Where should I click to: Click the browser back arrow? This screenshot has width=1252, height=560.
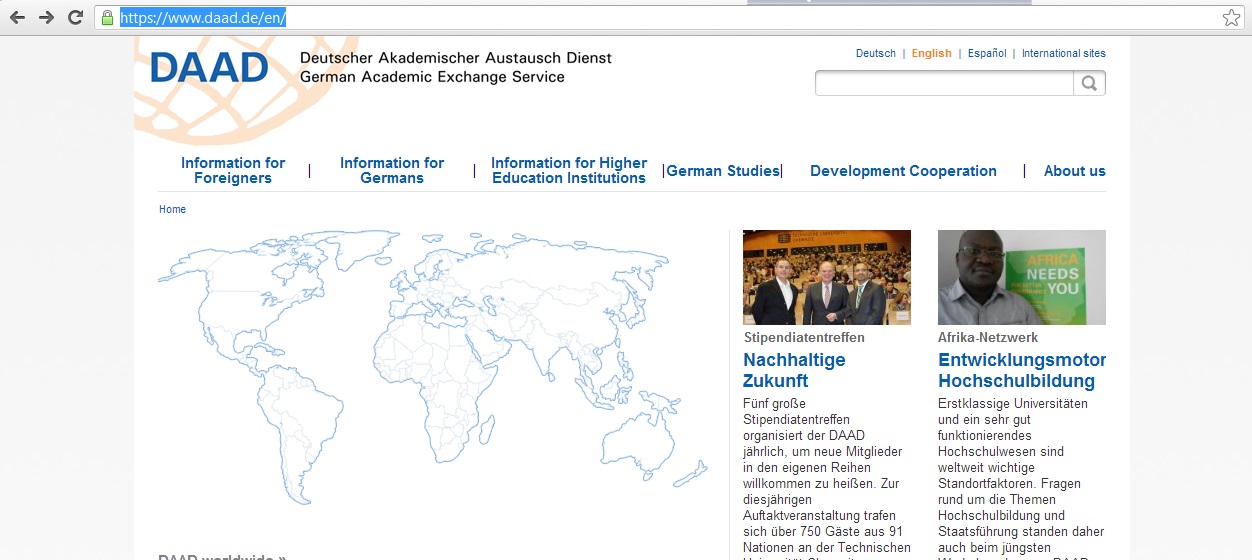tap(17, 17)
